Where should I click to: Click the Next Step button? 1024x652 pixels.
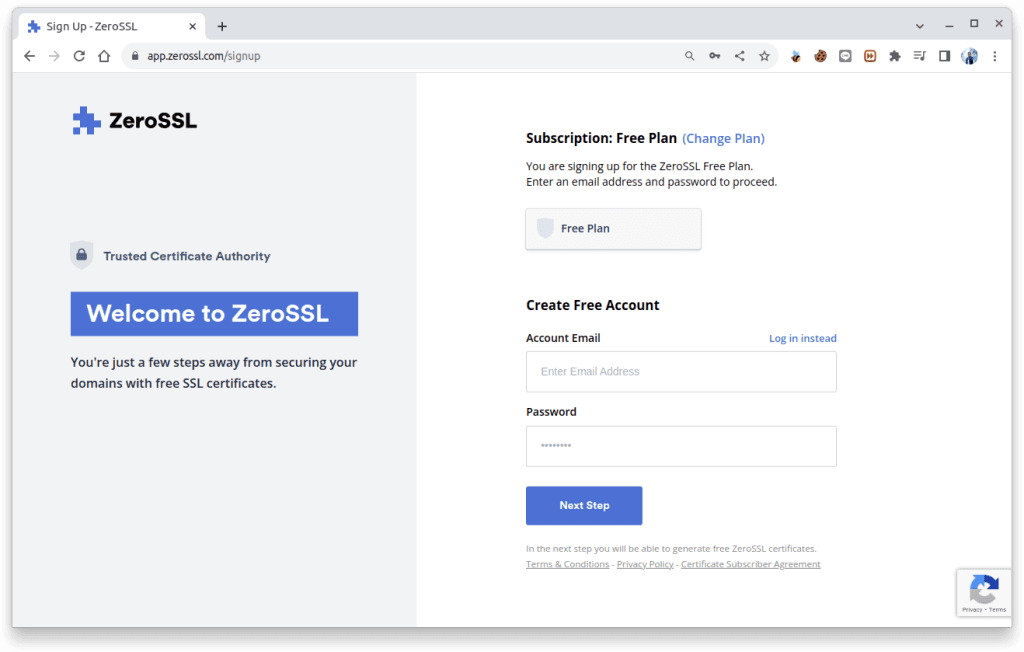(x=584, y=505)
